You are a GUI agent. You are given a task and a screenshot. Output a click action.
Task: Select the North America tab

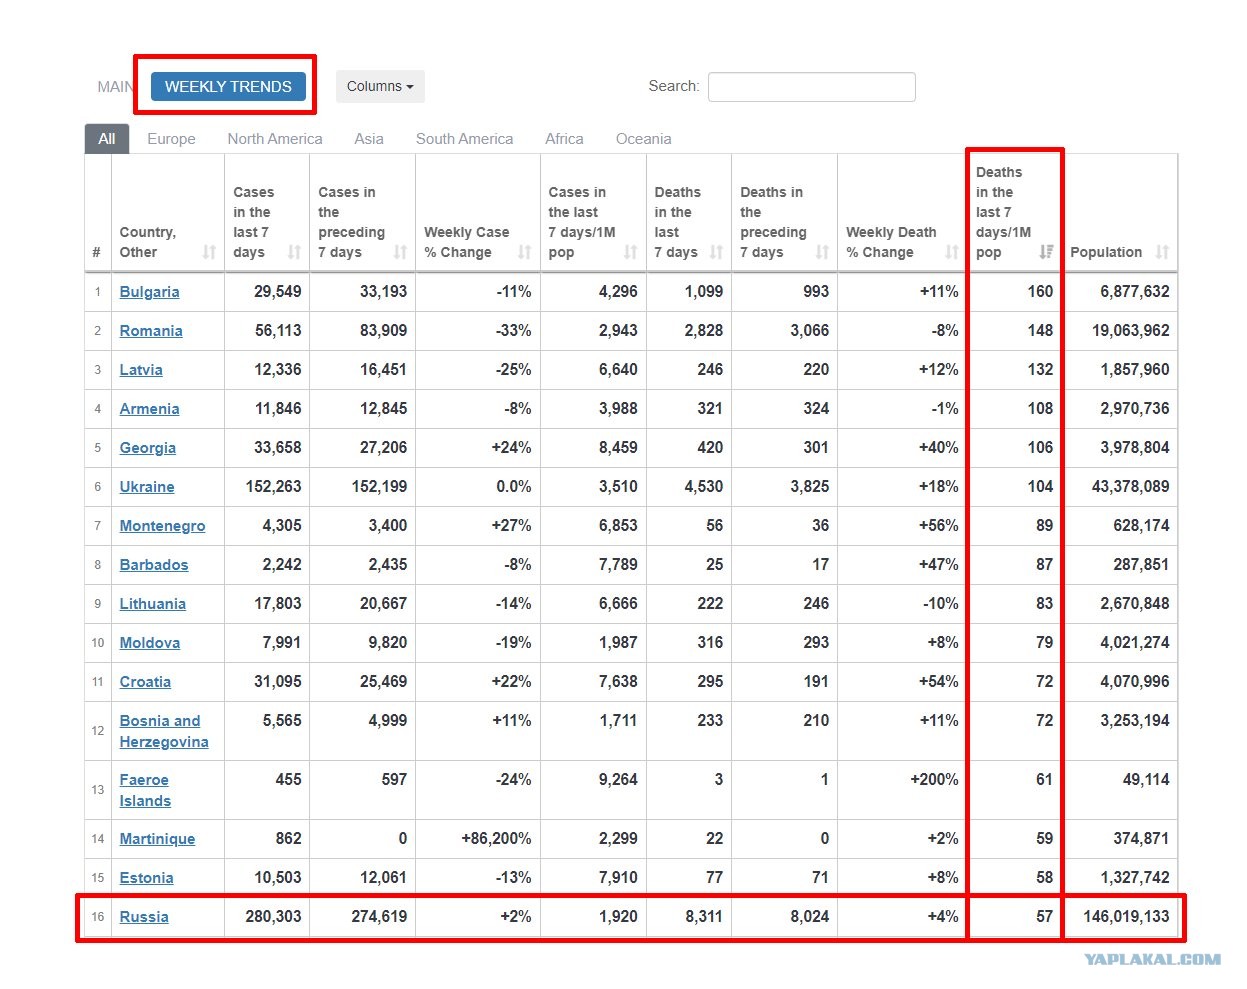coord(275,139)
